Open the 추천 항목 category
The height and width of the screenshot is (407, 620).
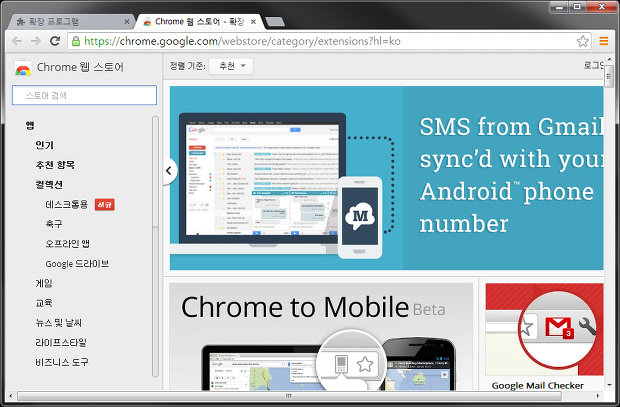55,165
